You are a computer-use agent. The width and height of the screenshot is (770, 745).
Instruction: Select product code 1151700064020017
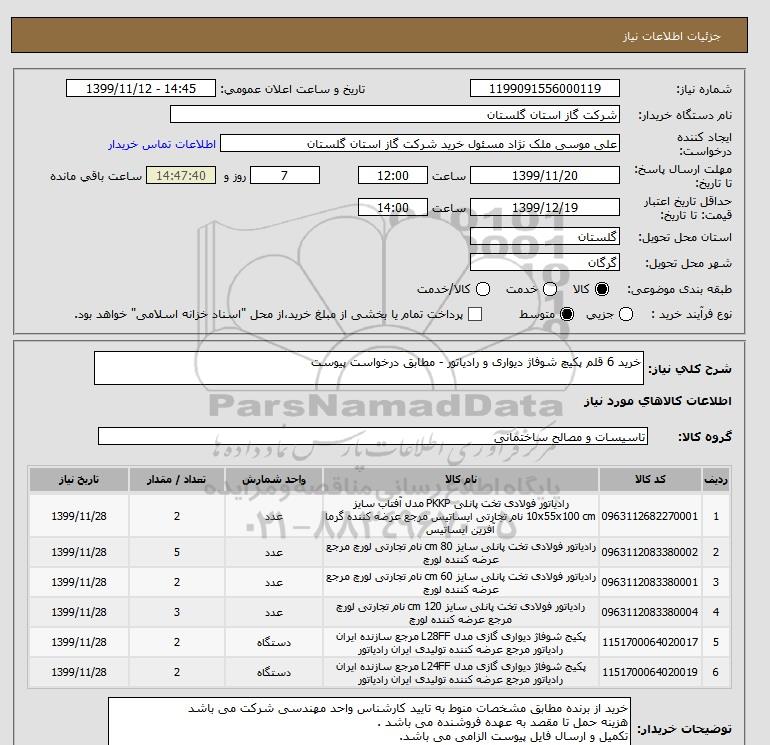[650, 642]
